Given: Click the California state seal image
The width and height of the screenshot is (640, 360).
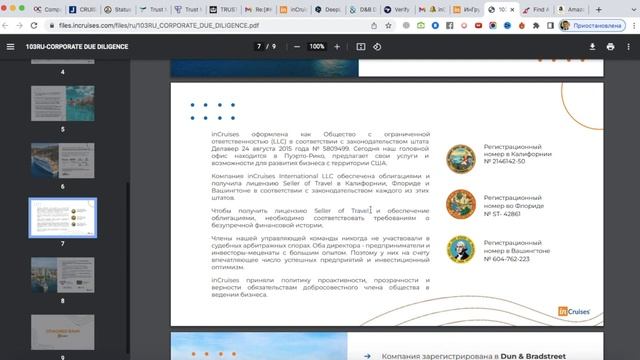Looking at the screenshot, I should click(461, 159).
